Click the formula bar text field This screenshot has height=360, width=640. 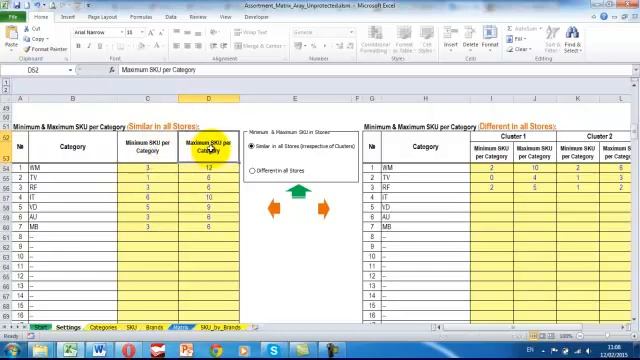376,70
